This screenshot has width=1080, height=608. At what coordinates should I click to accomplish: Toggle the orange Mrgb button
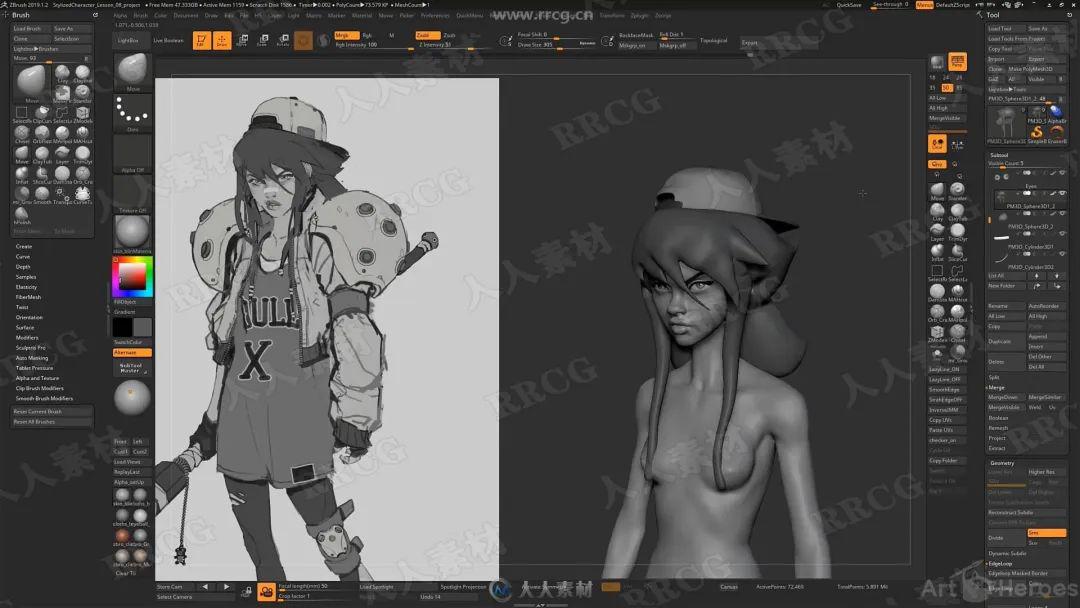coord(346,35)
